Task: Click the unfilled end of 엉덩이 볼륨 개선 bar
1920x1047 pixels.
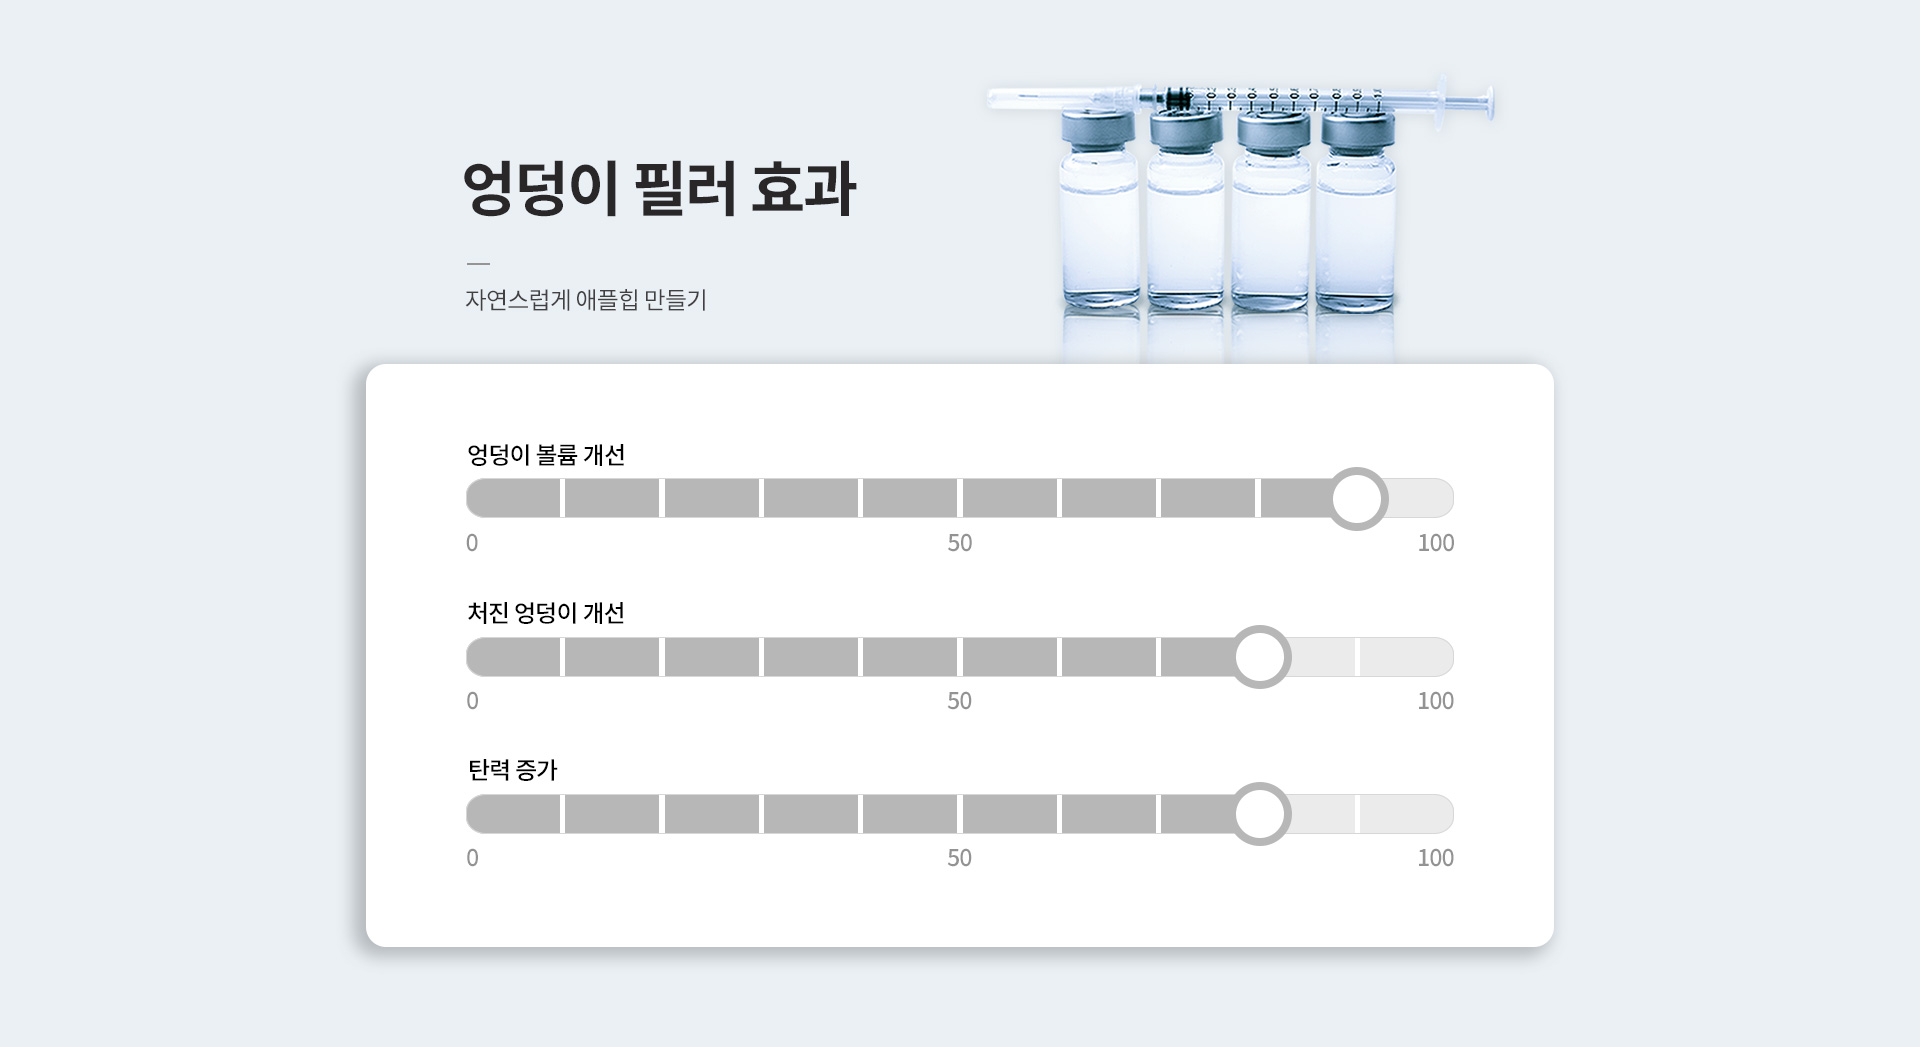Action: pos(1421,498)
